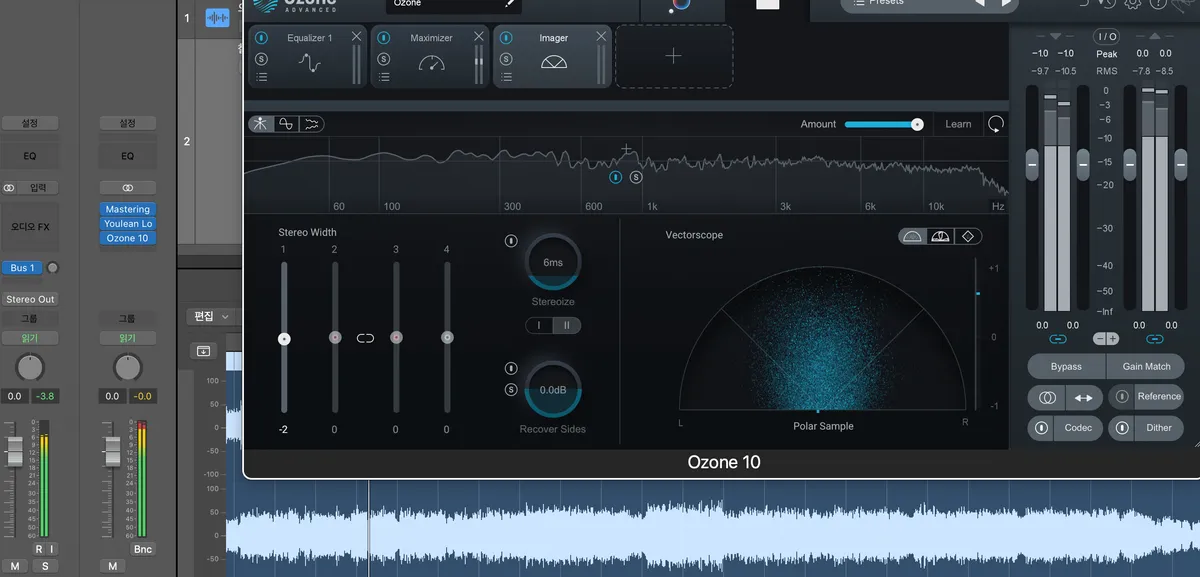This screenshot has width=1200, height=577.
Task: Adjust the Amount slider
Action: pos(884,124)
